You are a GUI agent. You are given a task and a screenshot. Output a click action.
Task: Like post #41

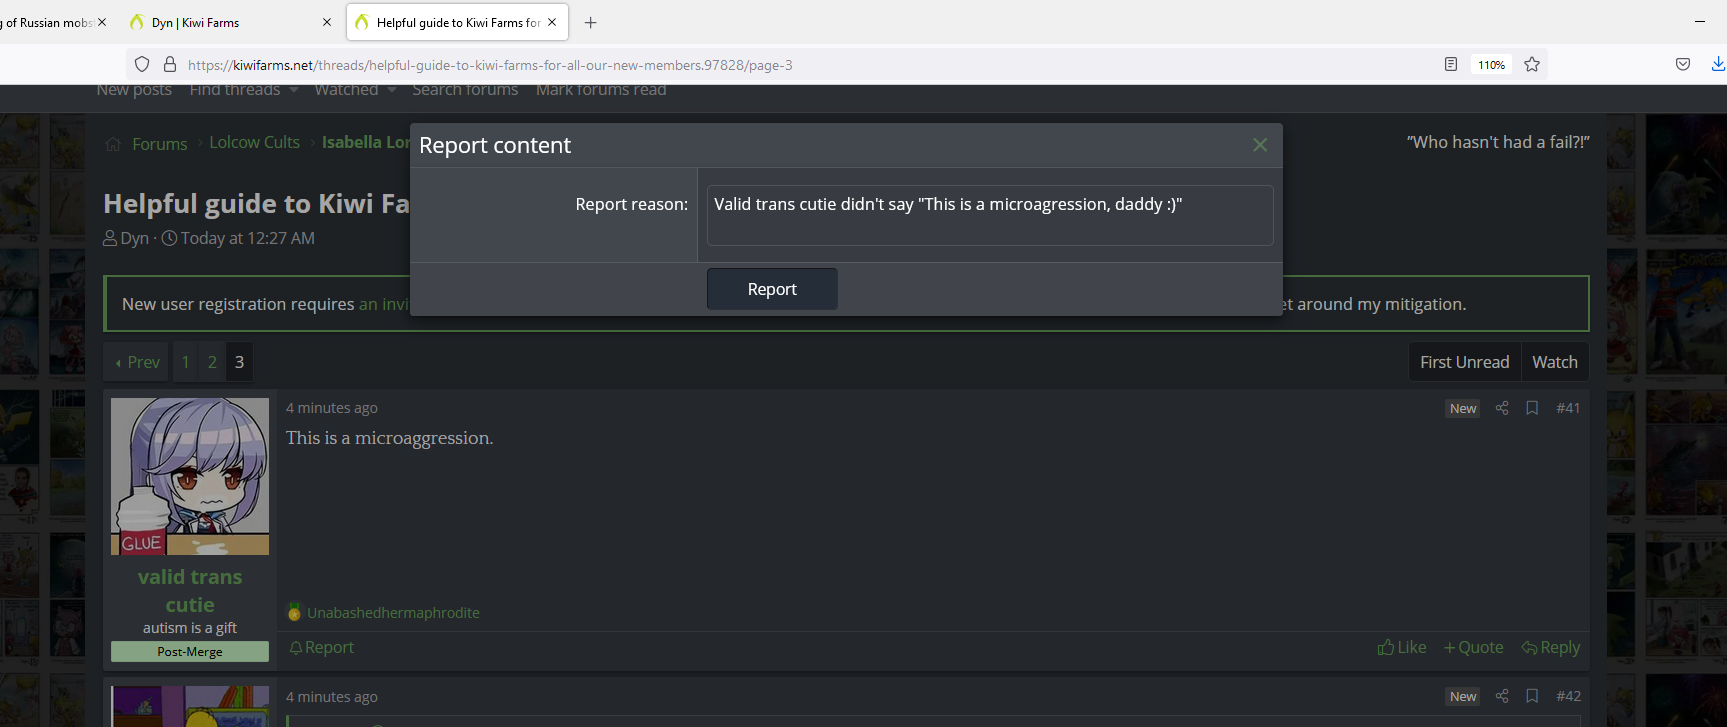[1402, 648]
